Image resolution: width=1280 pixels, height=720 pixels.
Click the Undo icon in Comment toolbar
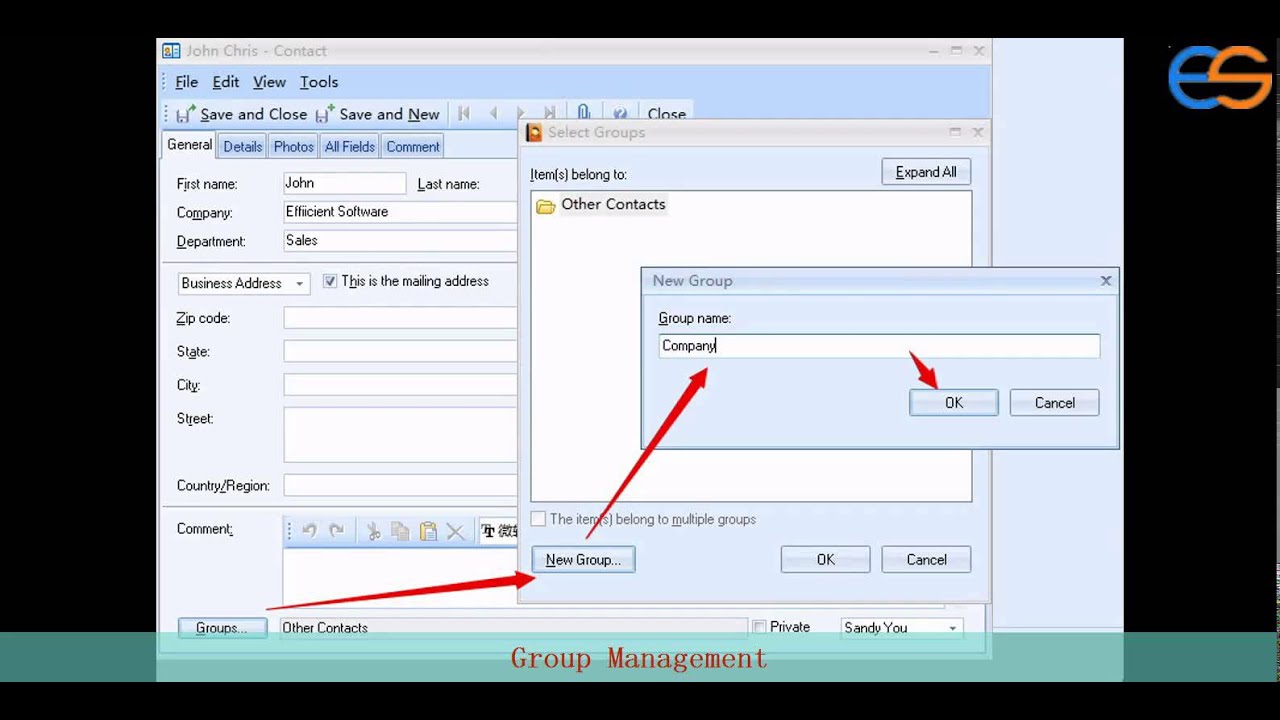(x=309, y=531)
